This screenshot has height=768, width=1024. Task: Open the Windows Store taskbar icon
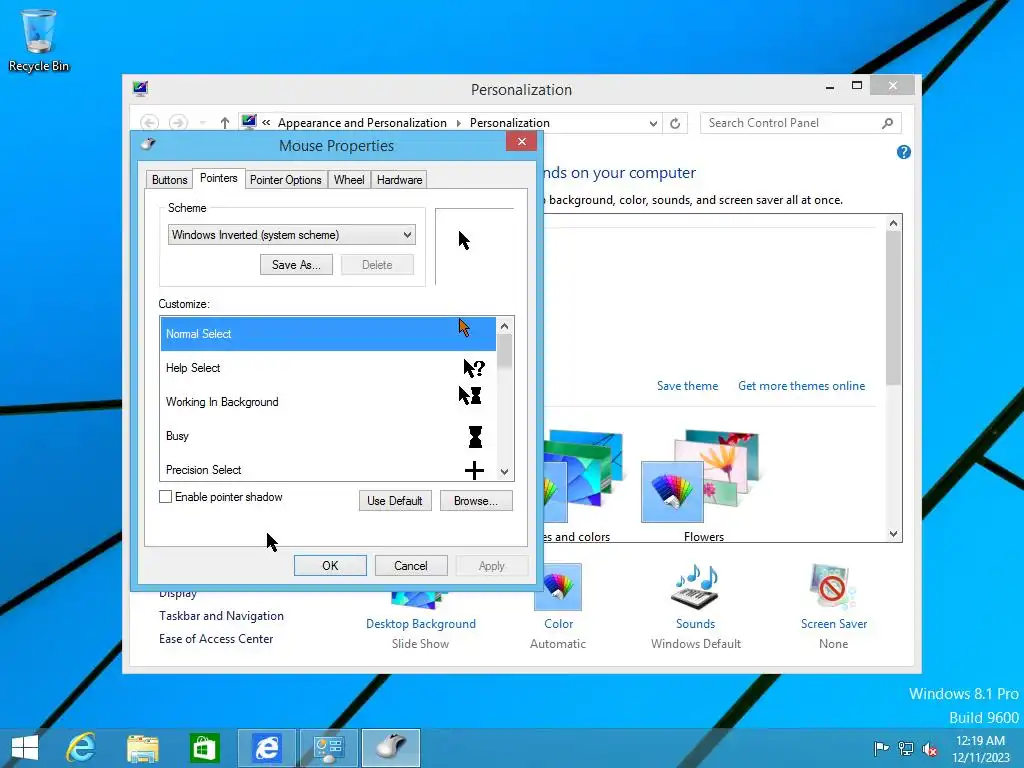(x=204, y=748)
